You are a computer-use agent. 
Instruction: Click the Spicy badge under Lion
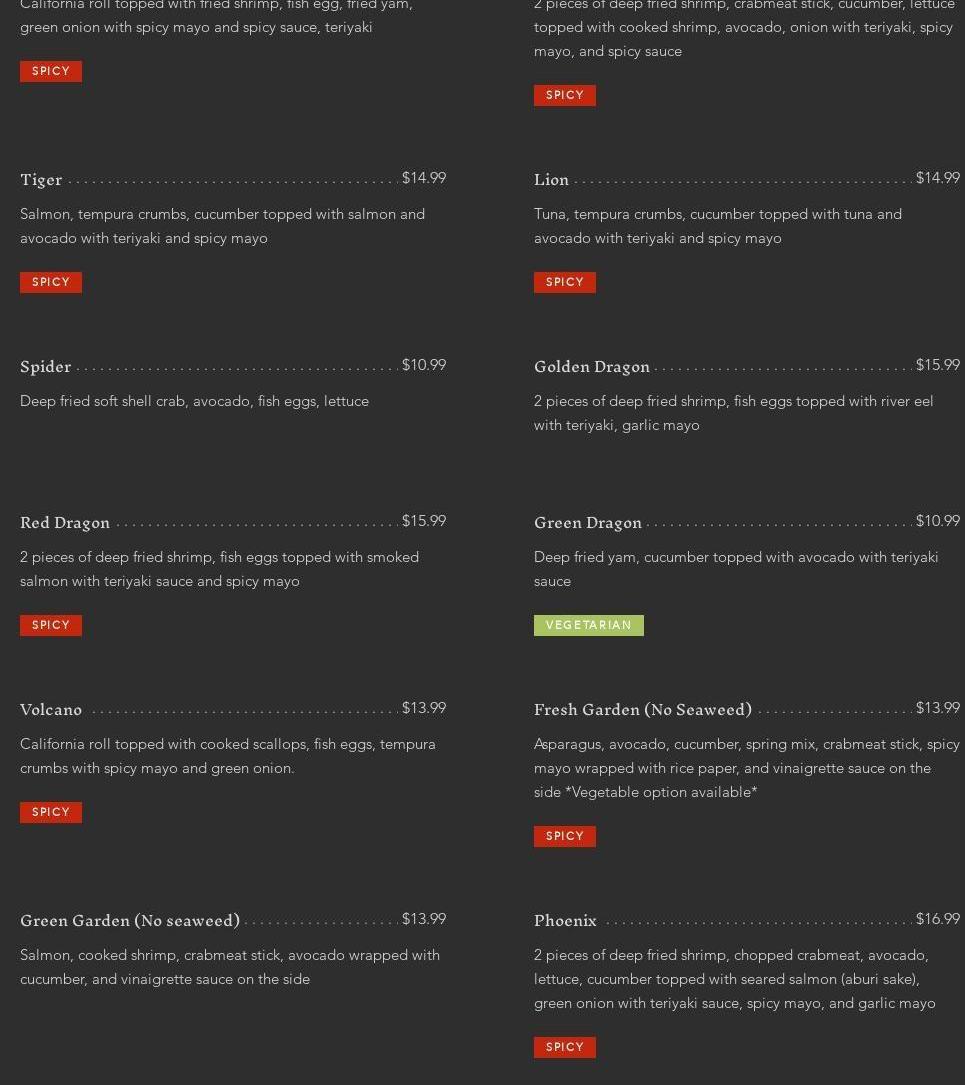coord(564,282)
